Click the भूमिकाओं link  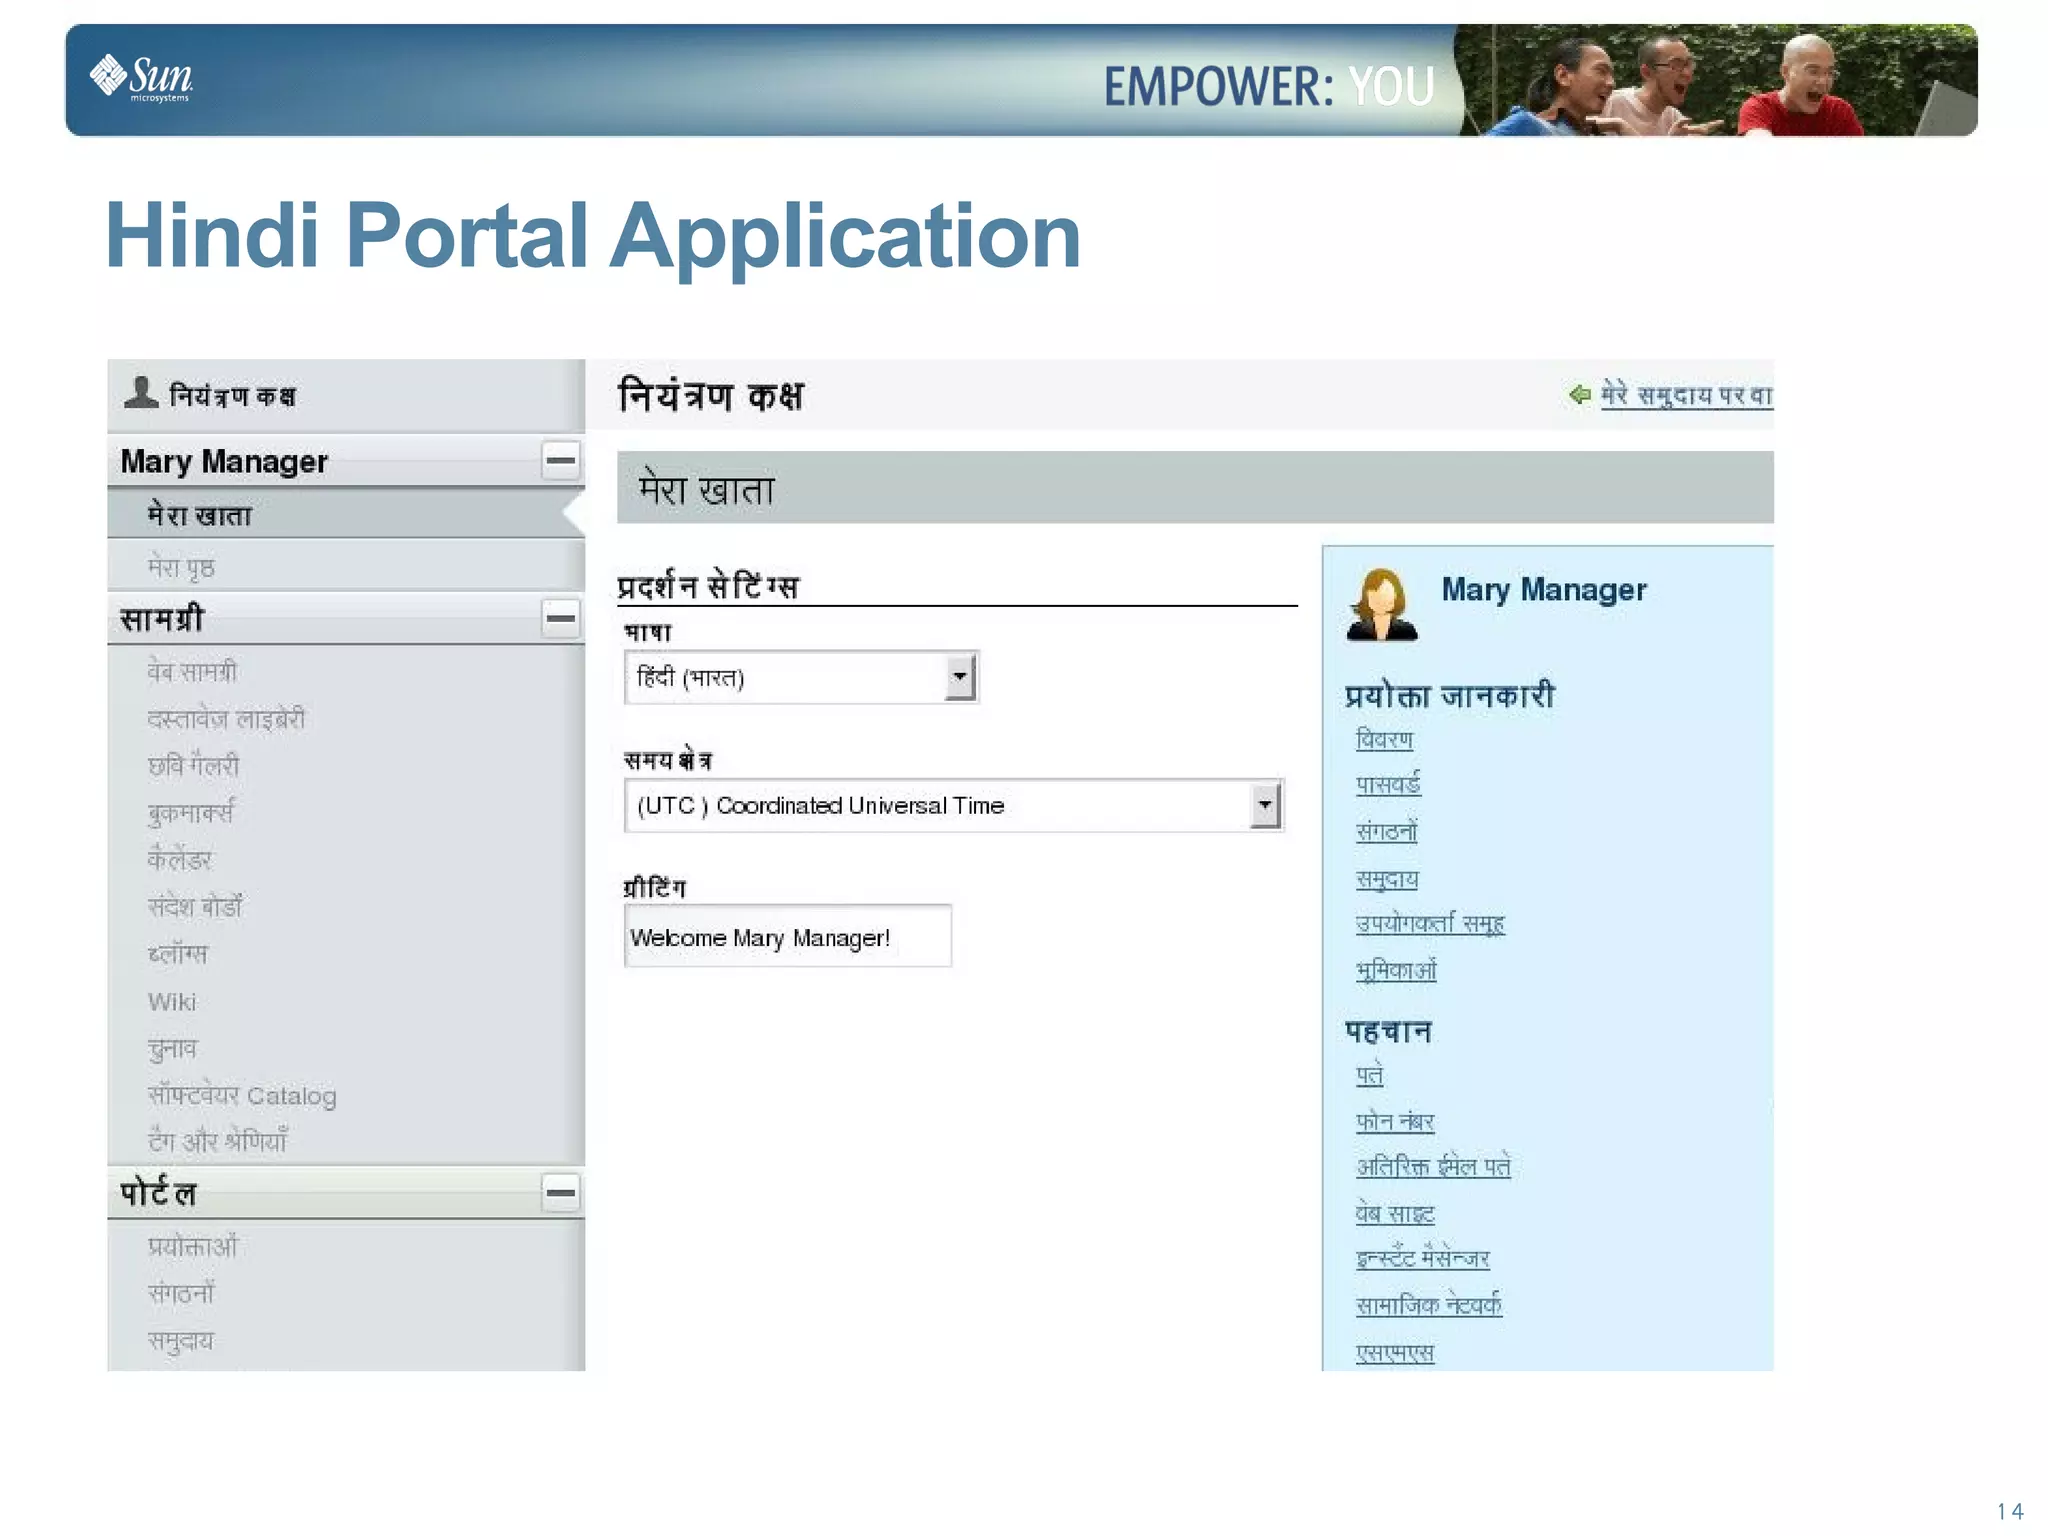pyautogui.click(x=1396, y=970)
